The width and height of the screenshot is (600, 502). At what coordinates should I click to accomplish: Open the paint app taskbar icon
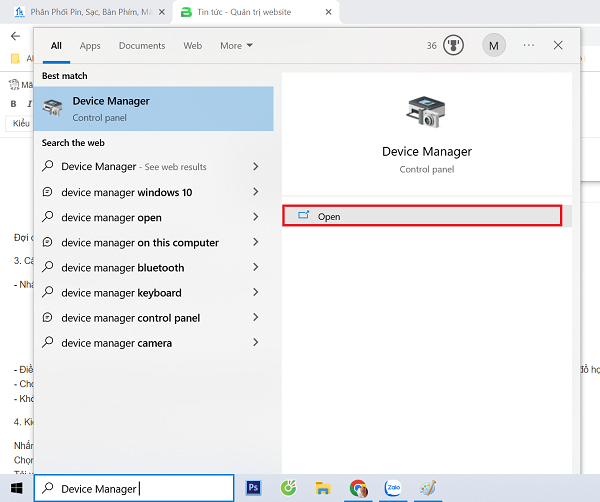pos(430,488)
